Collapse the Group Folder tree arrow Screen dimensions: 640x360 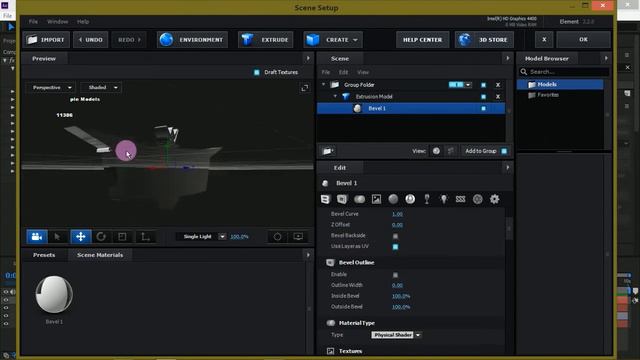click(x=324, y=84)
